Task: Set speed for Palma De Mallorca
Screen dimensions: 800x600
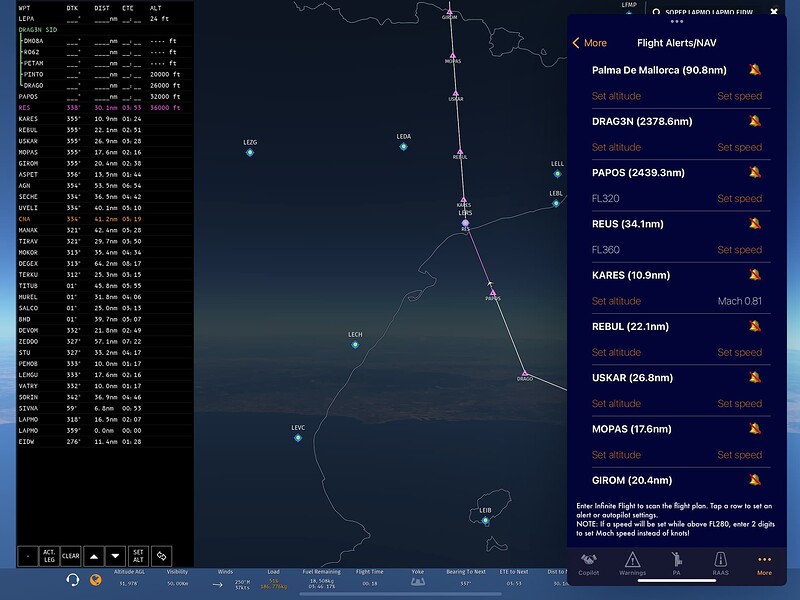Action: [x=740, y=96]
